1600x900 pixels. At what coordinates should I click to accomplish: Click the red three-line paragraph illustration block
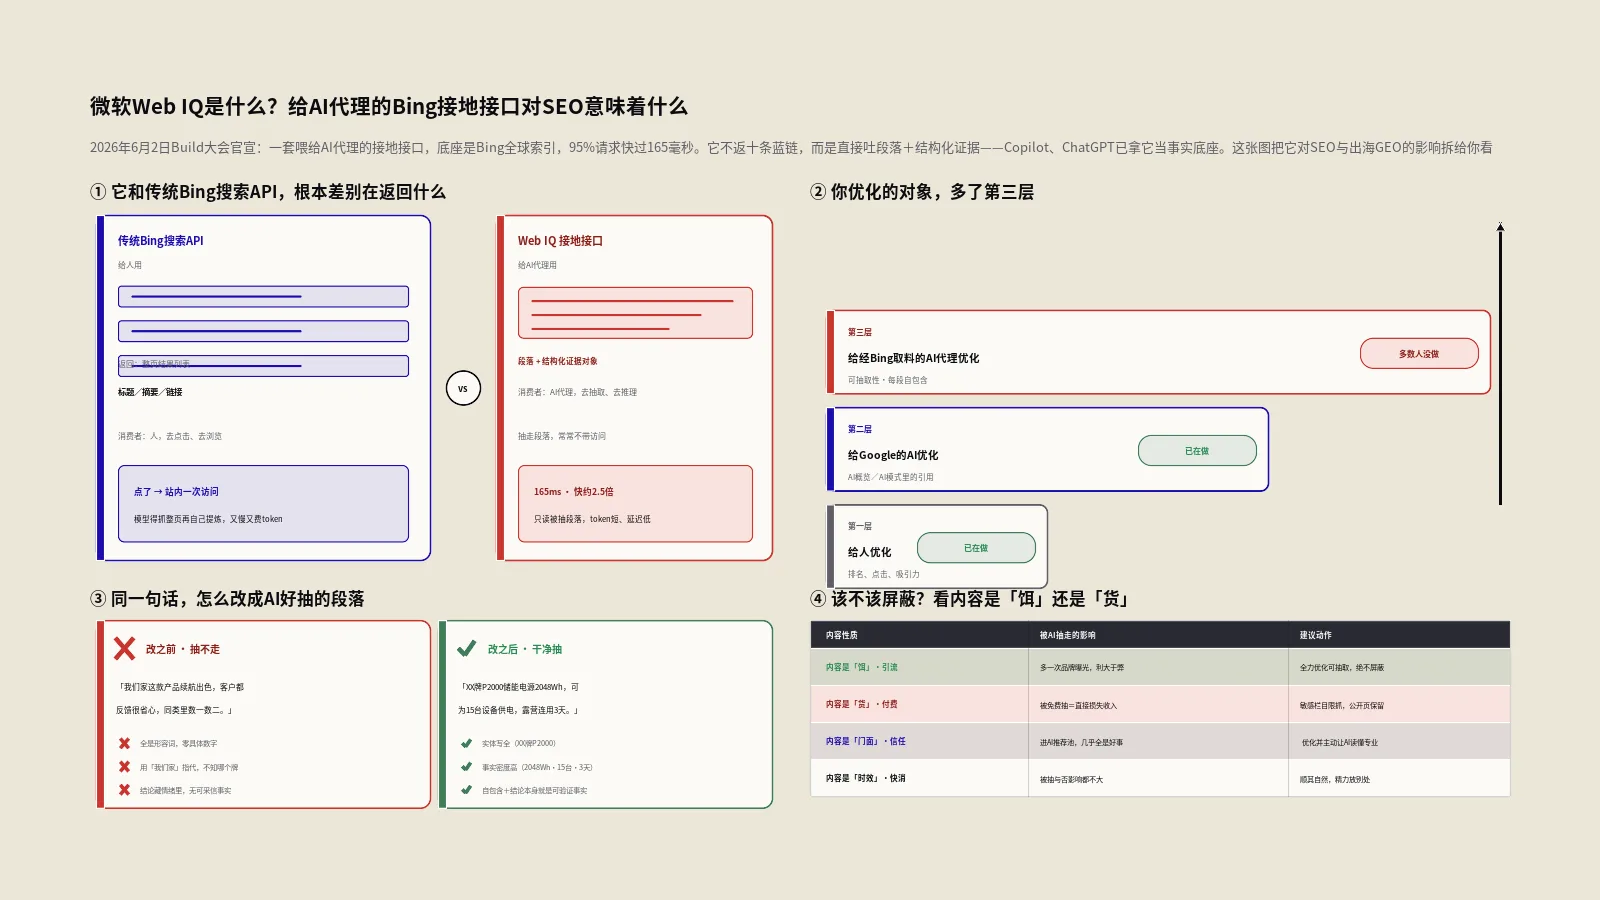point(635,313)
